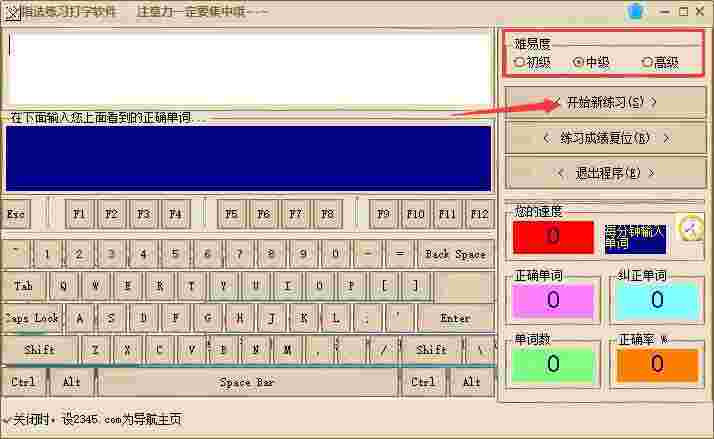Click the orange 正确率 counter box

click(657, 364)
